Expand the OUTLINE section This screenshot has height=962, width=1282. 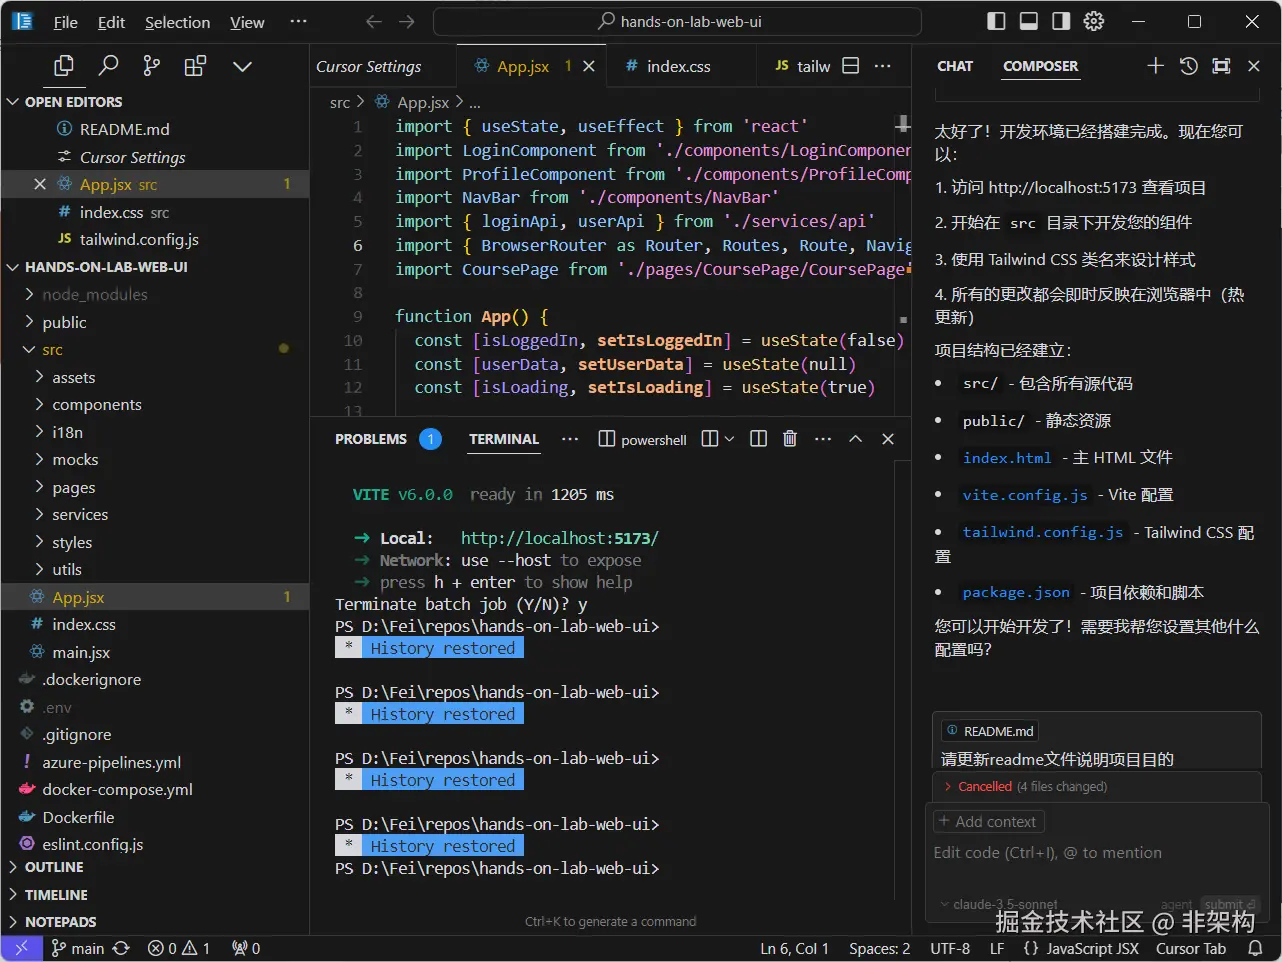click(x=54, y=867)
